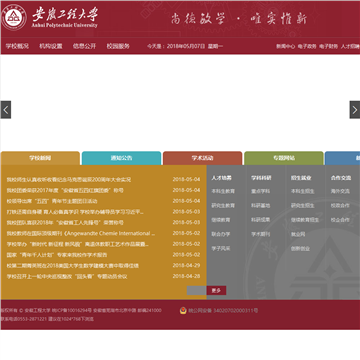Open 学术期刊 link

260,234
